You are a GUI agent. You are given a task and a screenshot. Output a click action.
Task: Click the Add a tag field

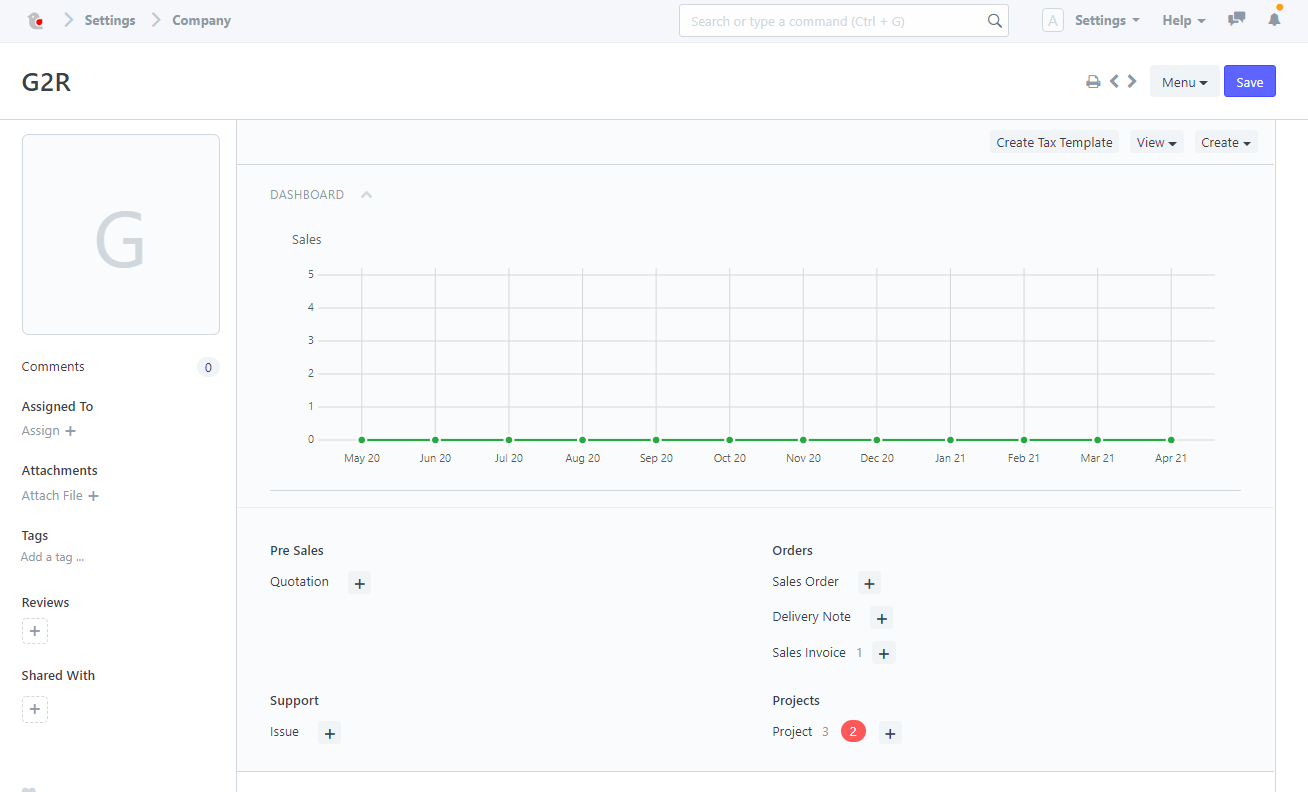coord(53,557)
